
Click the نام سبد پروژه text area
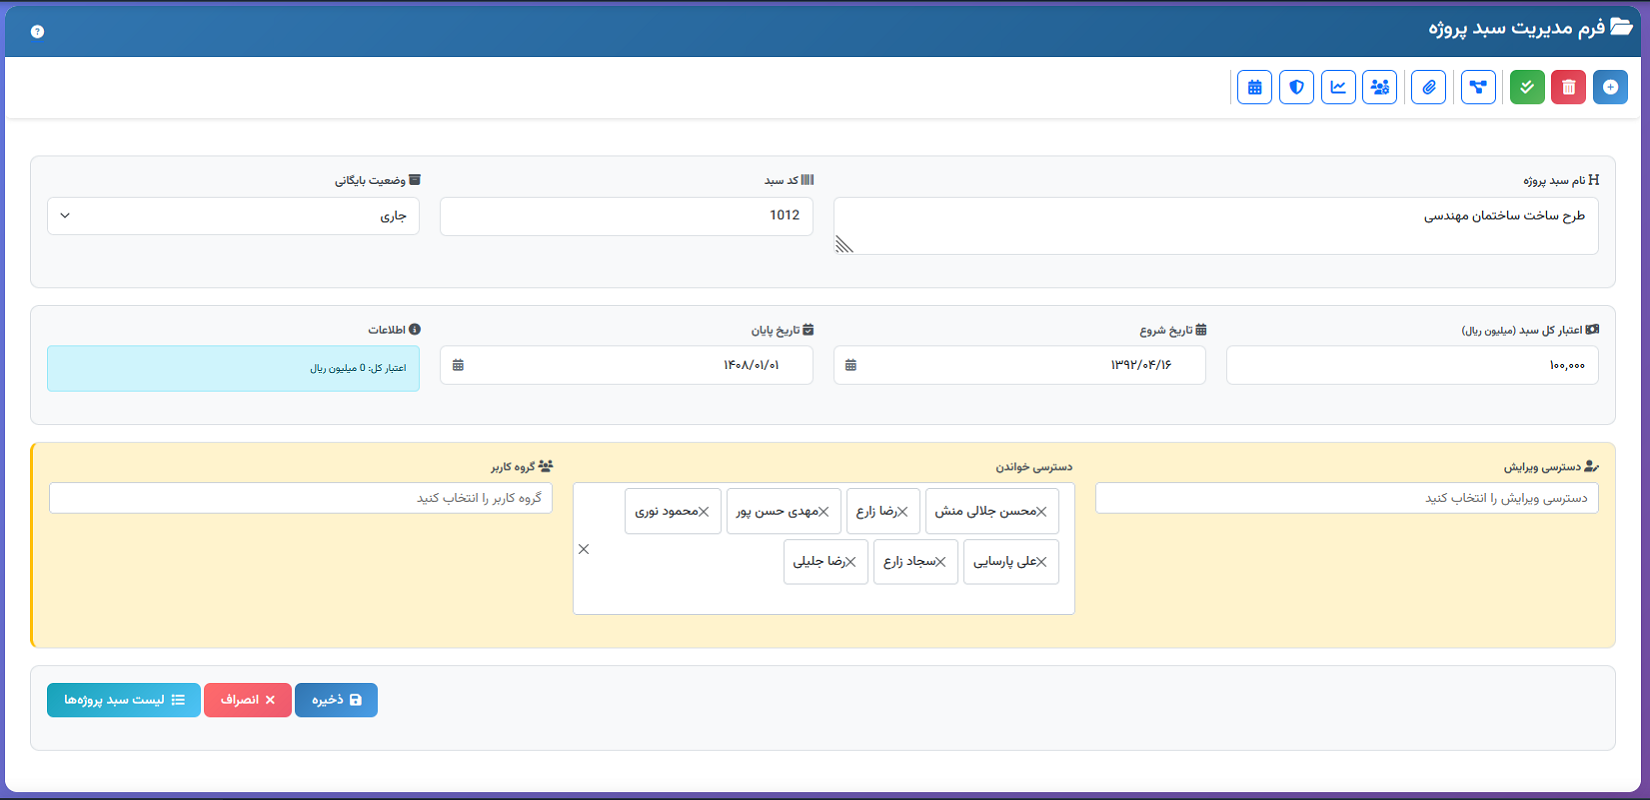tap(1216, 226)
